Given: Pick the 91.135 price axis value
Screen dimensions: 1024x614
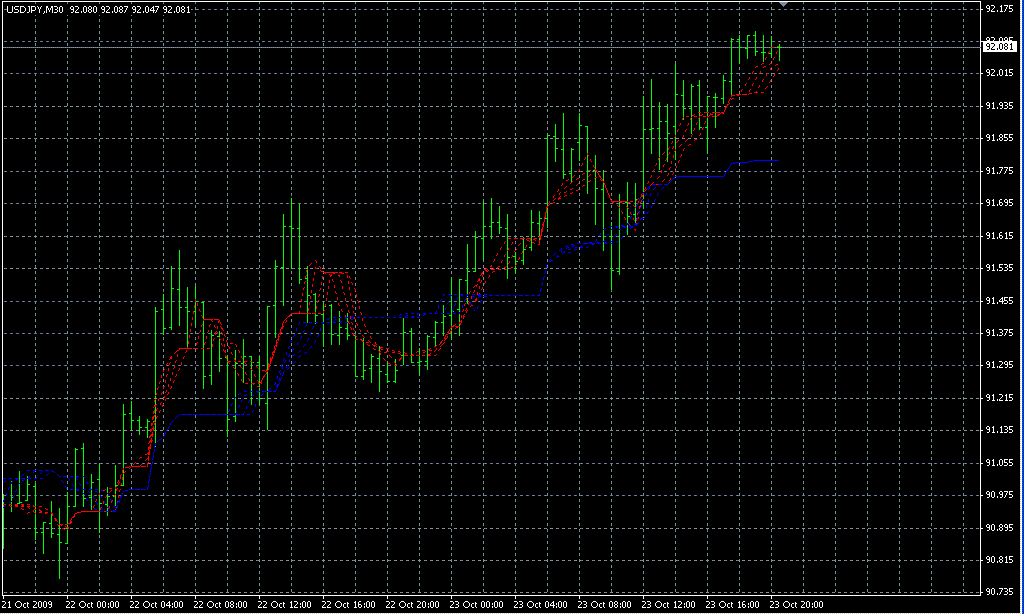Looking at the screenshot, I should point(999,430).
